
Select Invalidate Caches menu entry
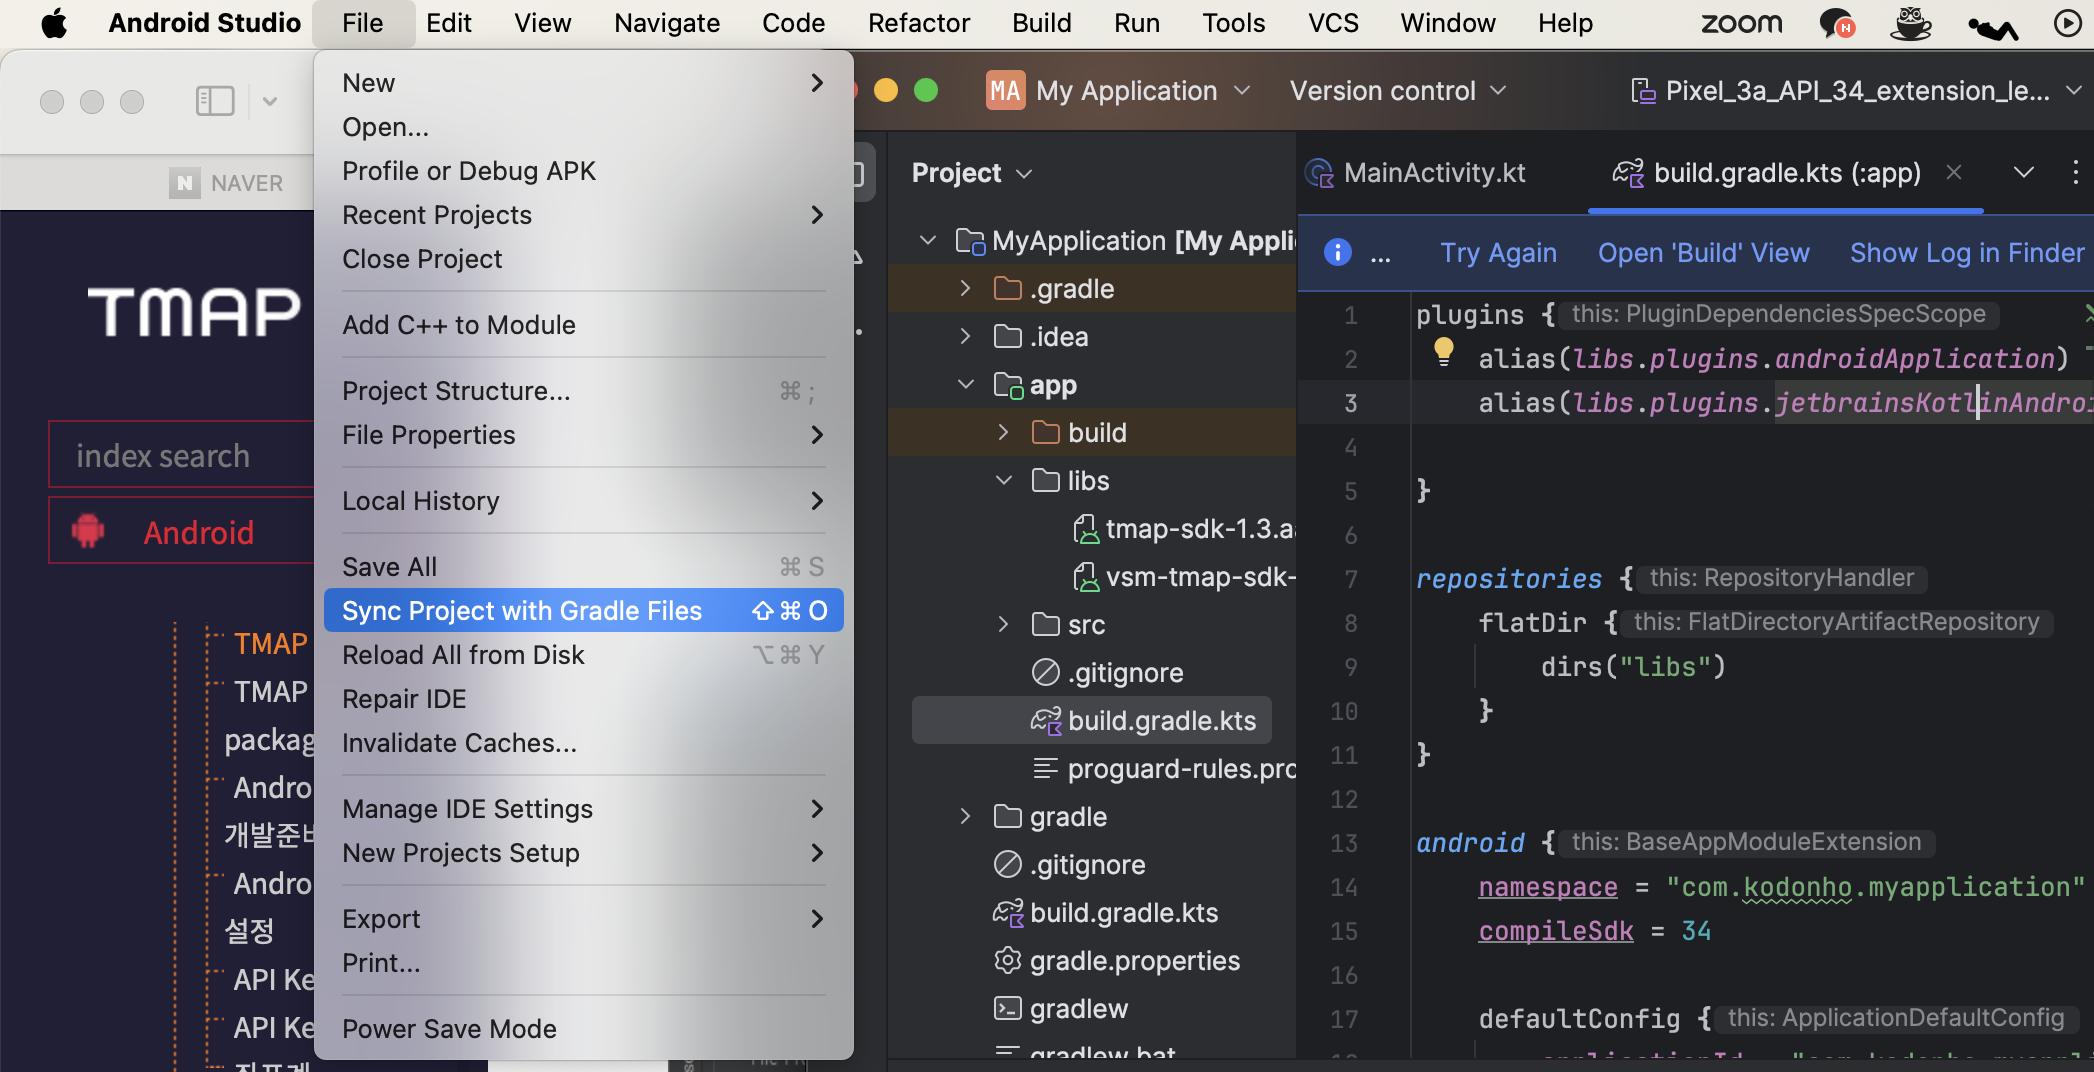[x=459, y=743]
